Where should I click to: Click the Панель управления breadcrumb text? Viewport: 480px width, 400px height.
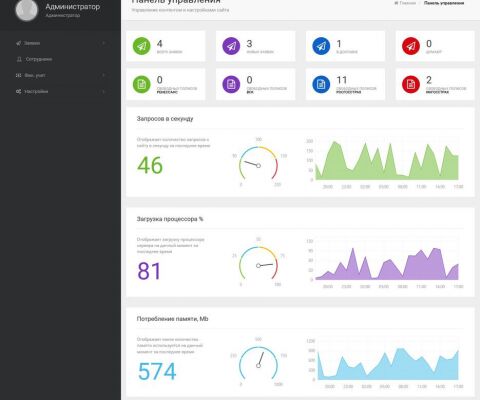(x=444, y=3)
